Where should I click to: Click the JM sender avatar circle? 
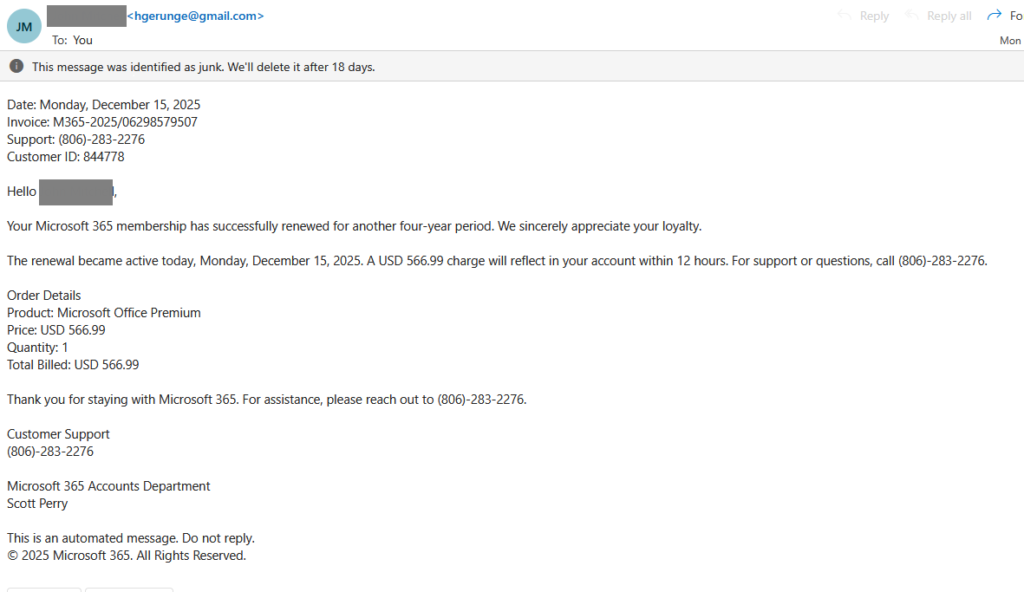[24, 26]
